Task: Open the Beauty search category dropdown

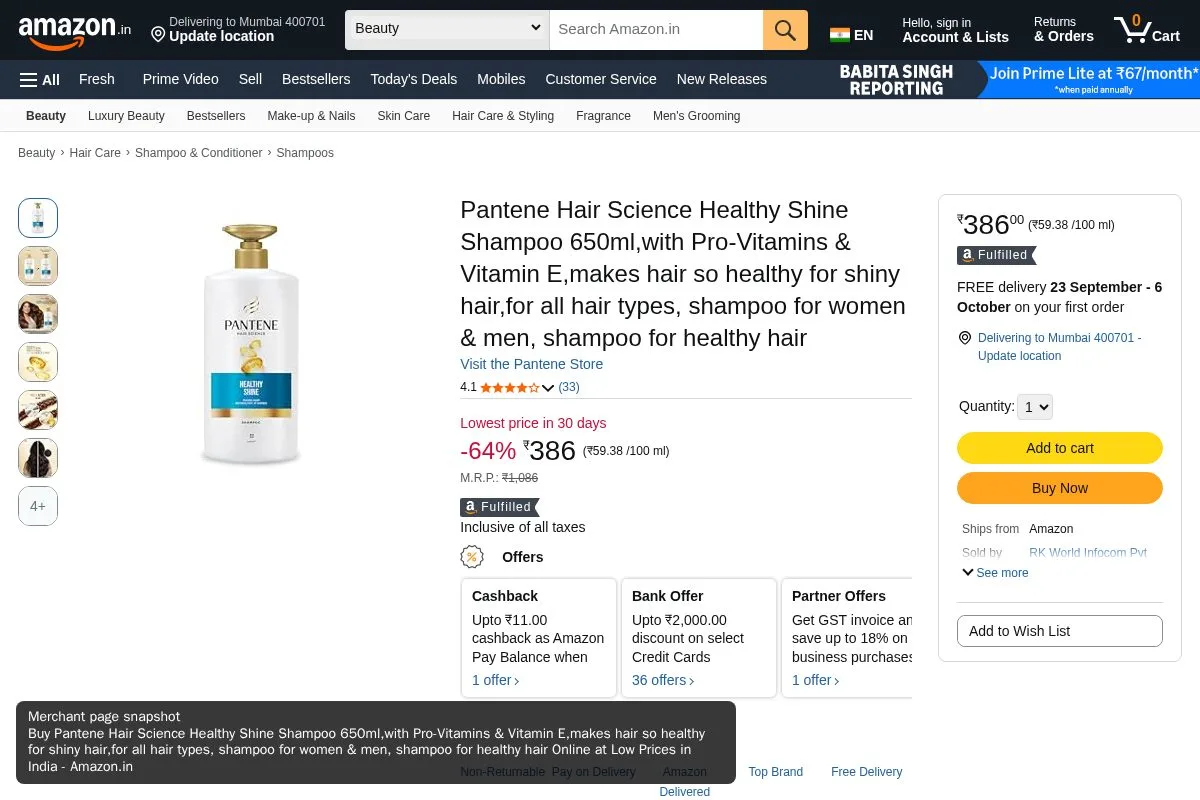Action: (447, 29)
